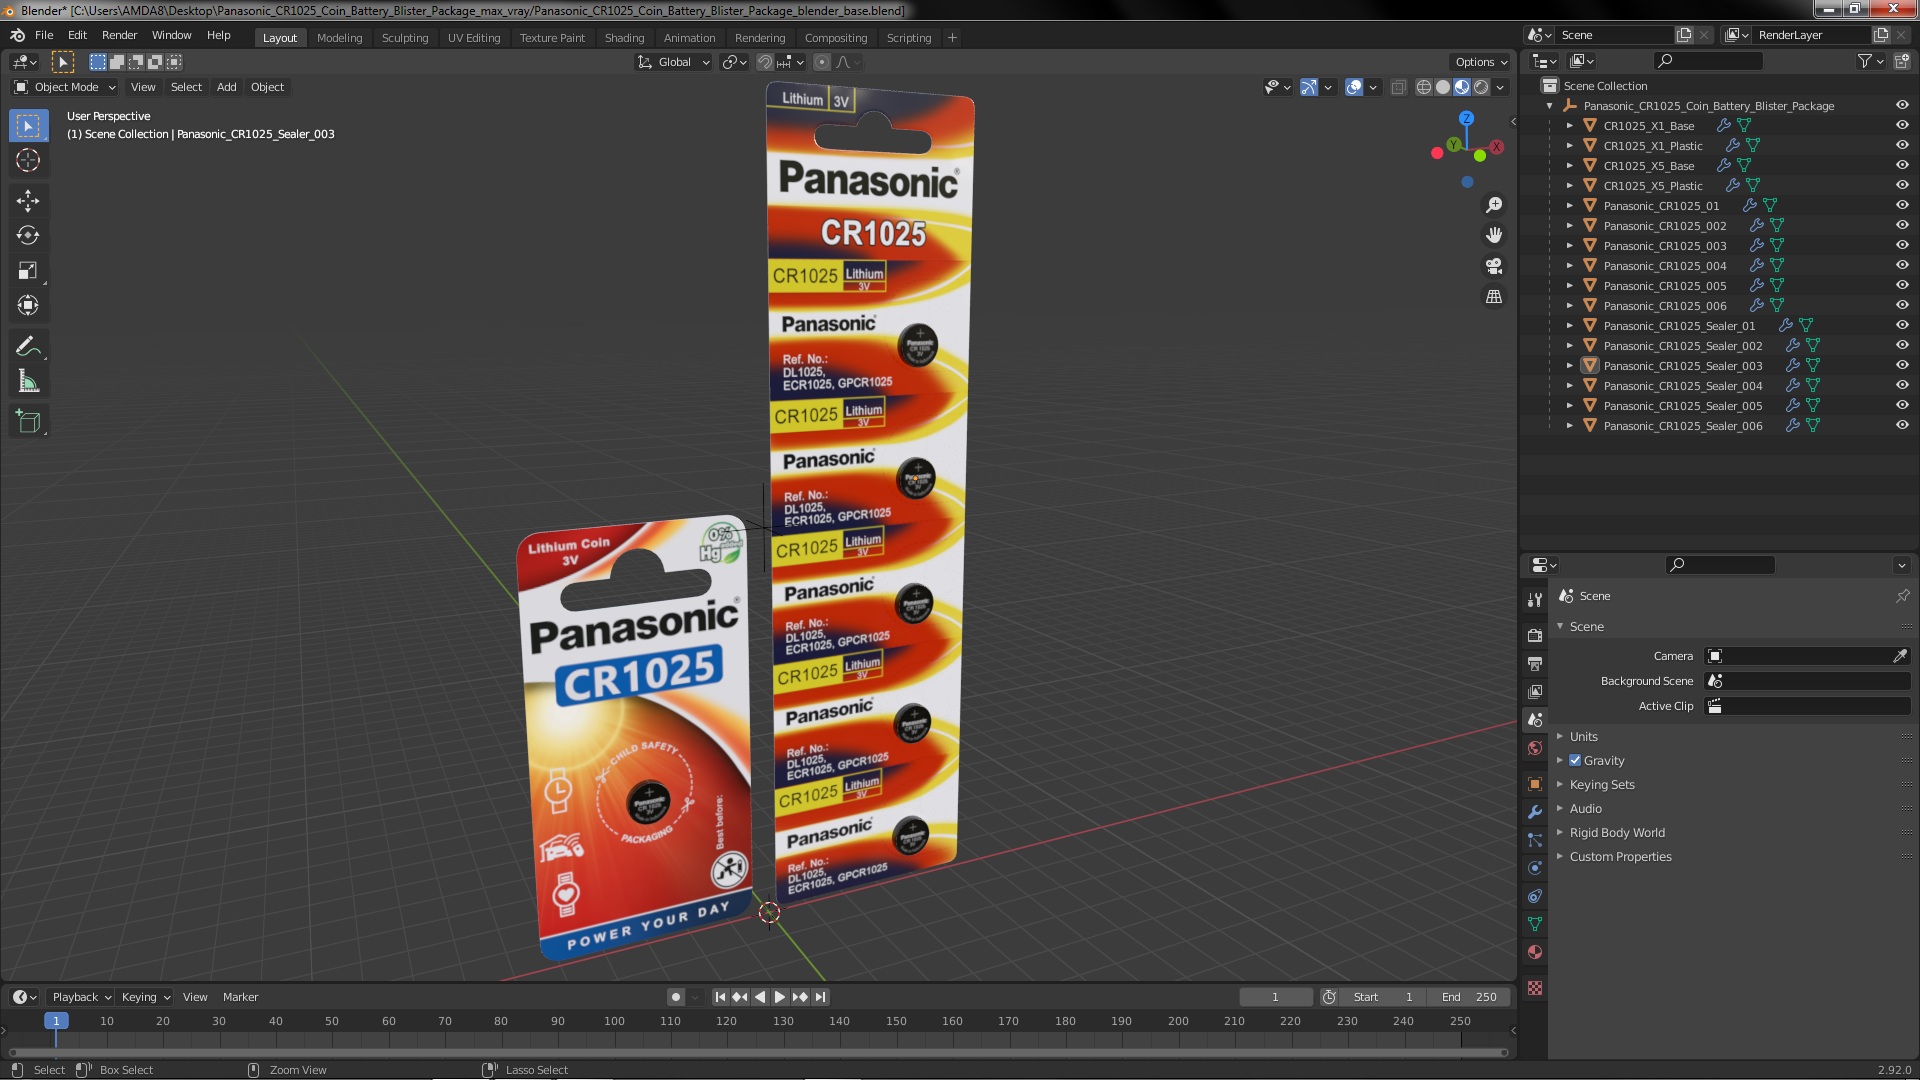
Task: Play animation forward
Action: 780,997
